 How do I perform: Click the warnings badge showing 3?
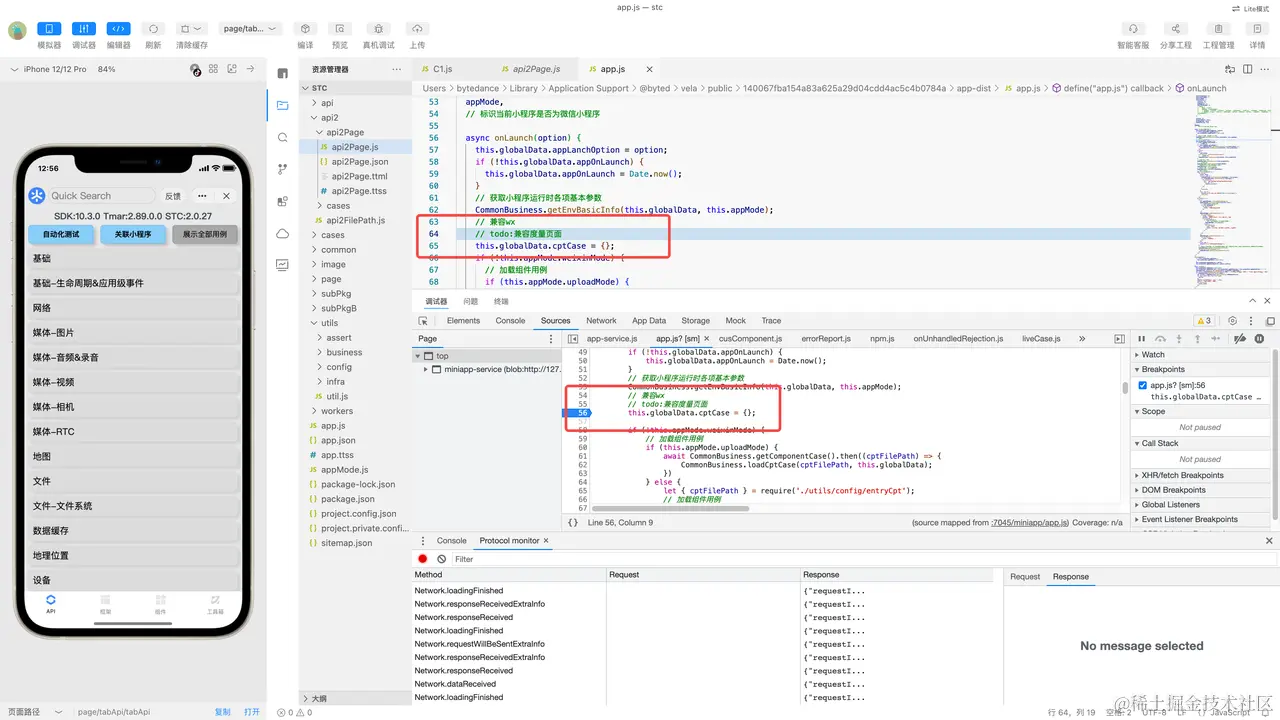point(1204,321)
